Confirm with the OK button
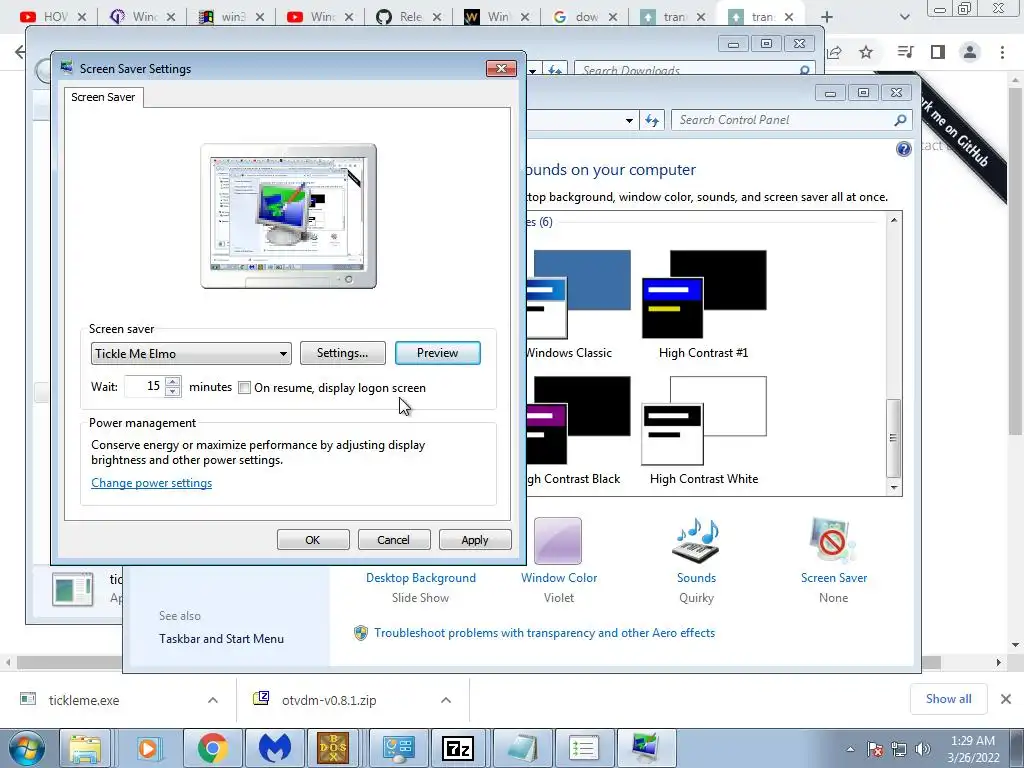Screen dimensions: 1024x768 [313, 540]
